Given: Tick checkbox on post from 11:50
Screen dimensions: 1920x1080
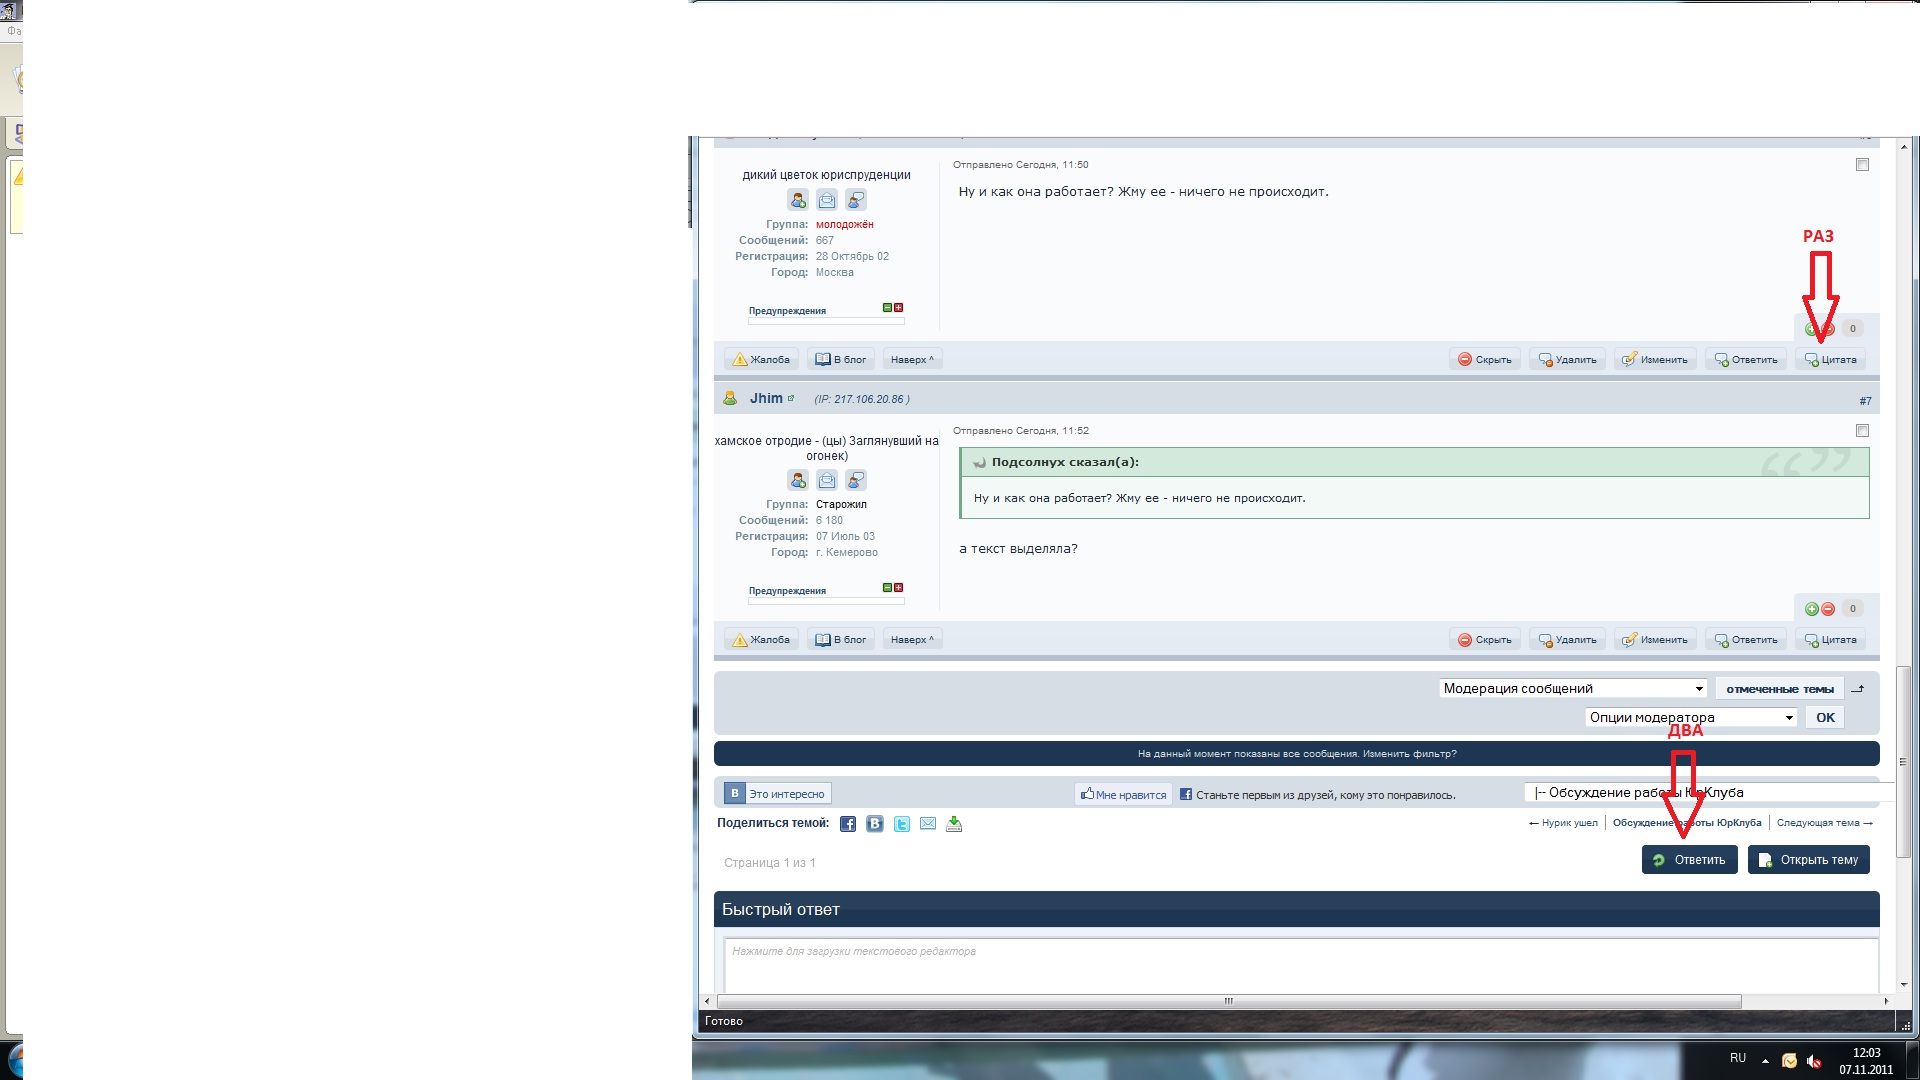Looking at the screenshot, I should 1862,165.
